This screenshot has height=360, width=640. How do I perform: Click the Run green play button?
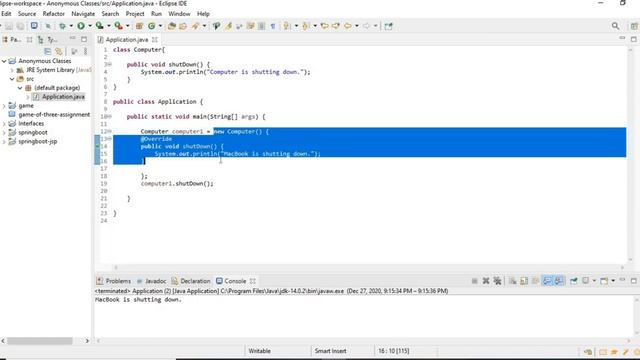coord(81,26)
